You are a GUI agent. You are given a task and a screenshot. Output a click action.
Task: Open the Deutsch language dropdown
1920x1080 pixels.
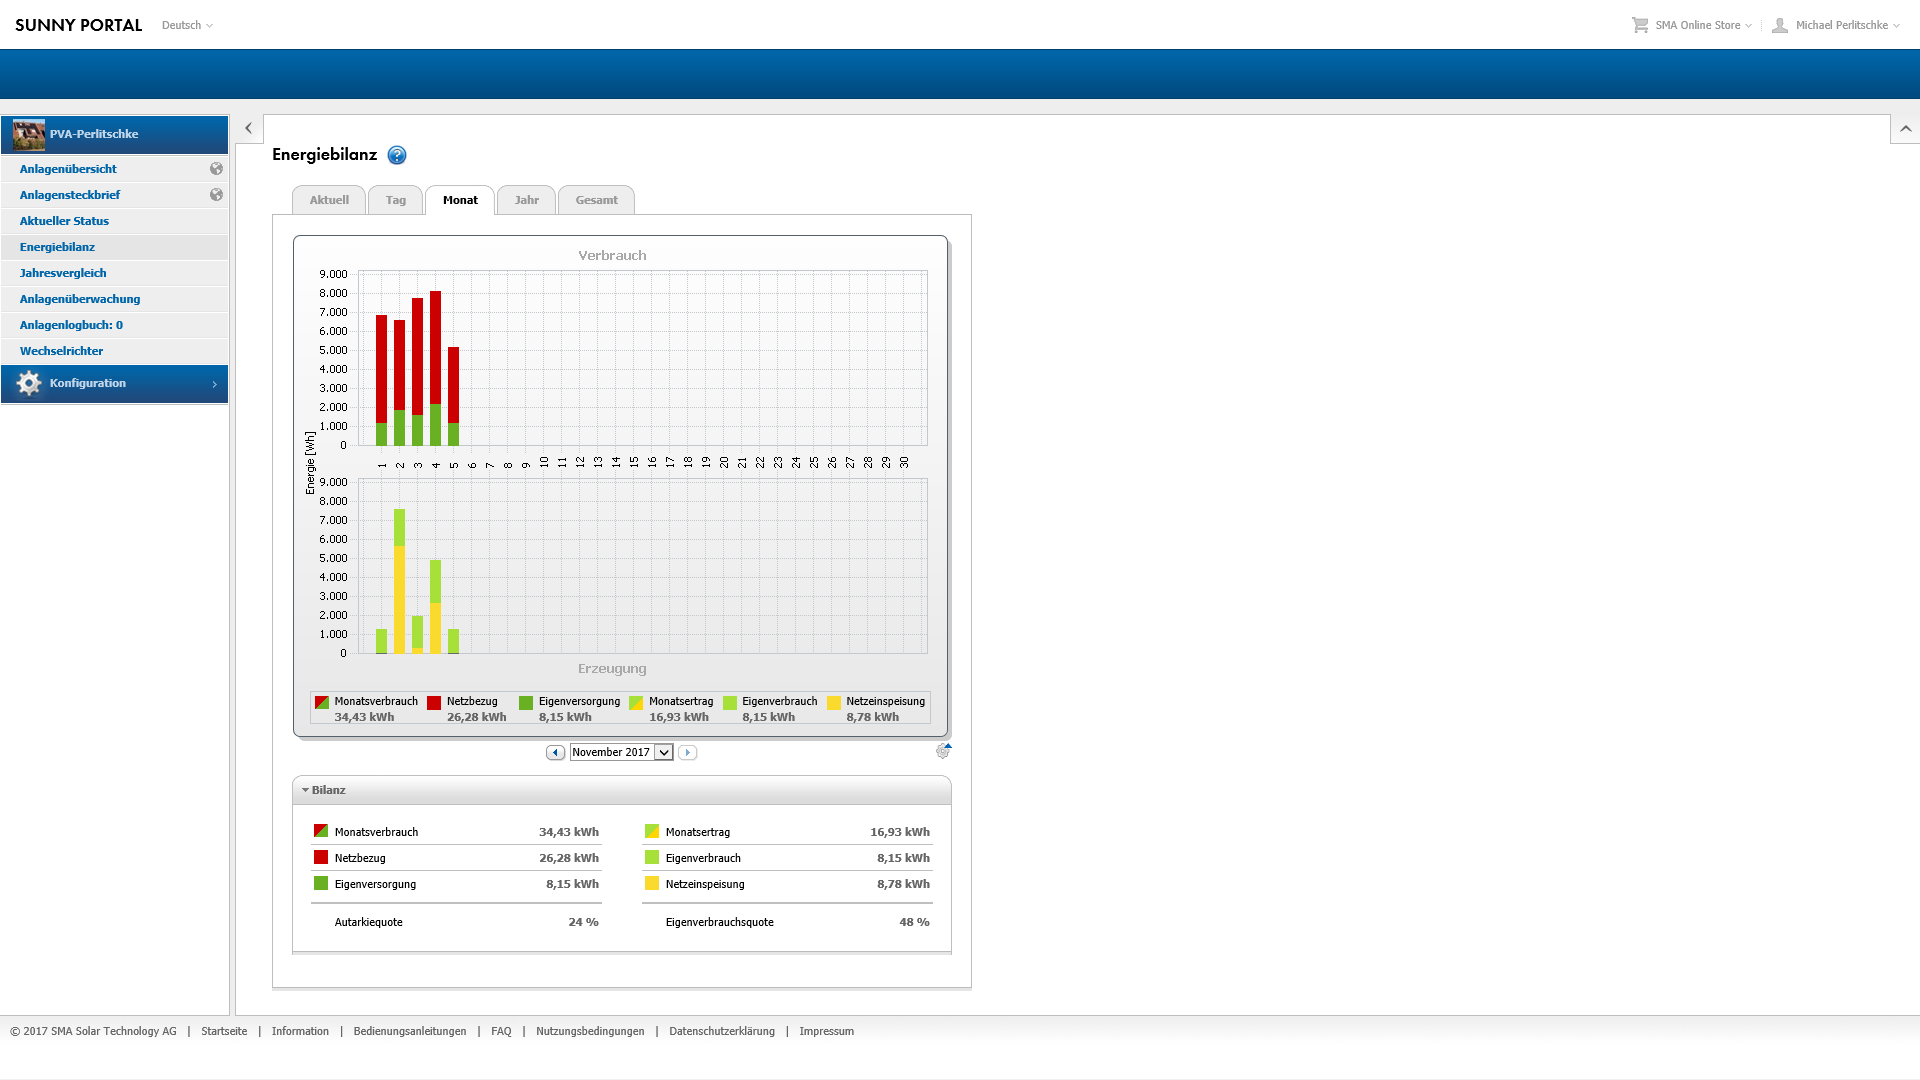pyautogui.click(x=187, y=25)
